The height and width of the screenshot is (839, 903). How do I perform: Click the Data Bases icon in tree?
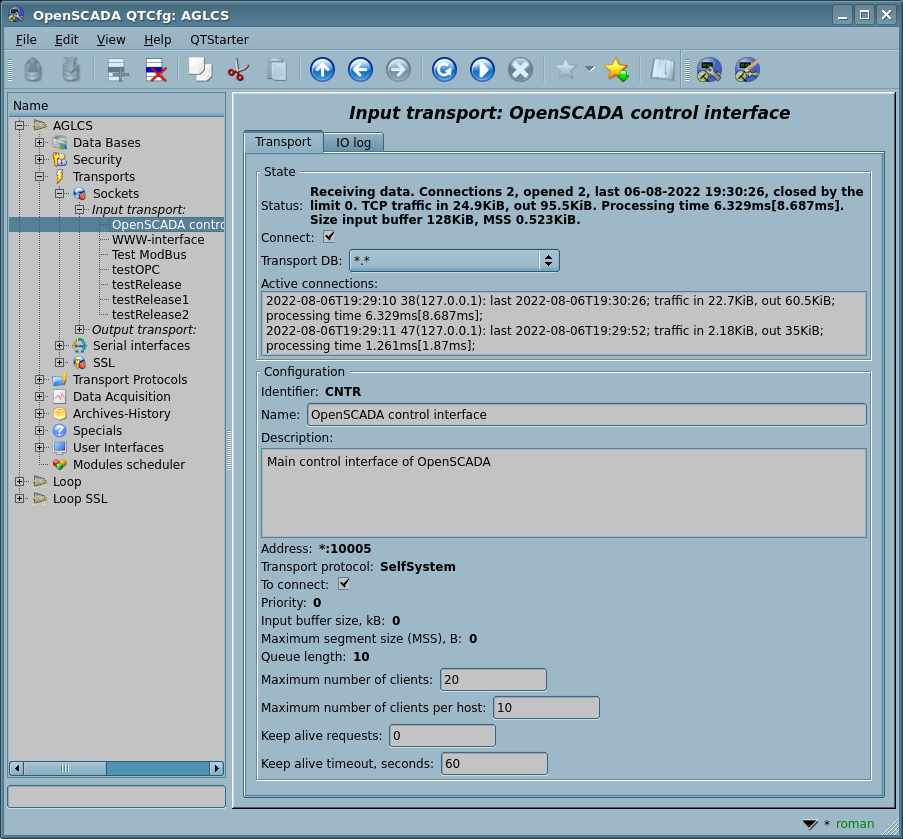pyautogui.click(x=59, y=142)
